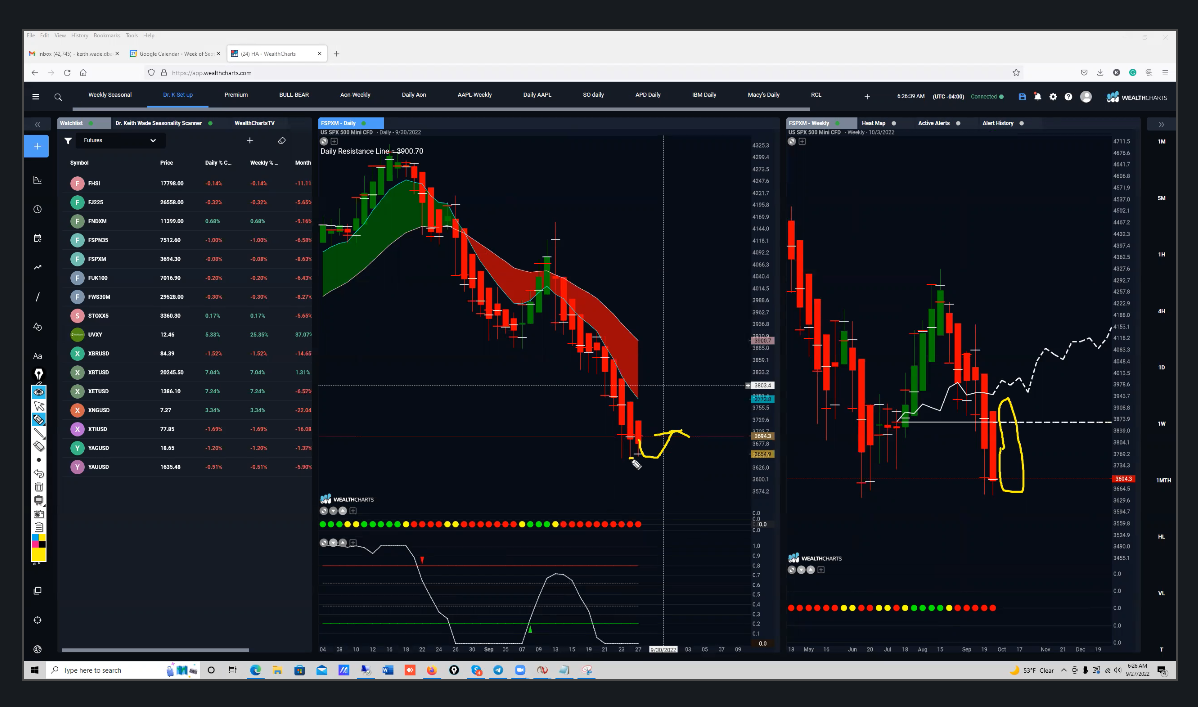Select the arrow pointer annotation tool
This screenshot has height=707, width=1198.
coord(39,406)
